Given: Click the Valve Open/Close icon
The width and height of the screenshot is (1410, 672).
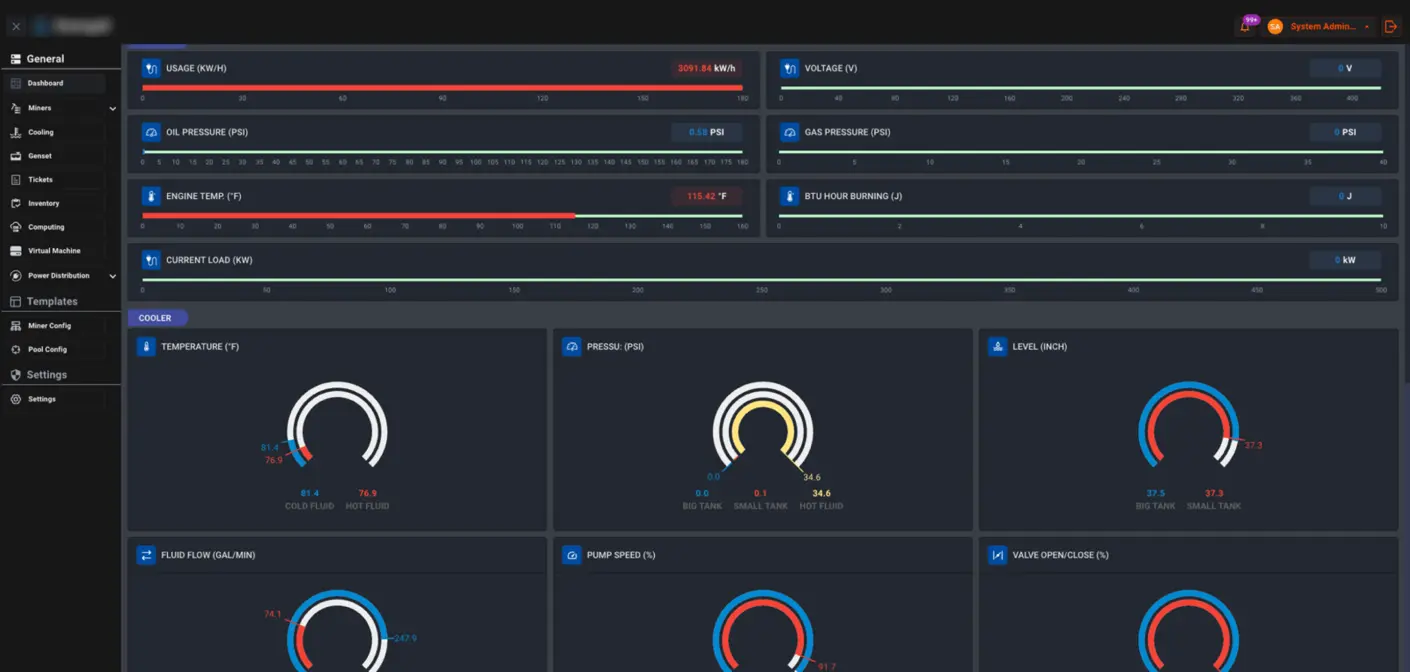Looking at the screenshot, I should 997,555.
